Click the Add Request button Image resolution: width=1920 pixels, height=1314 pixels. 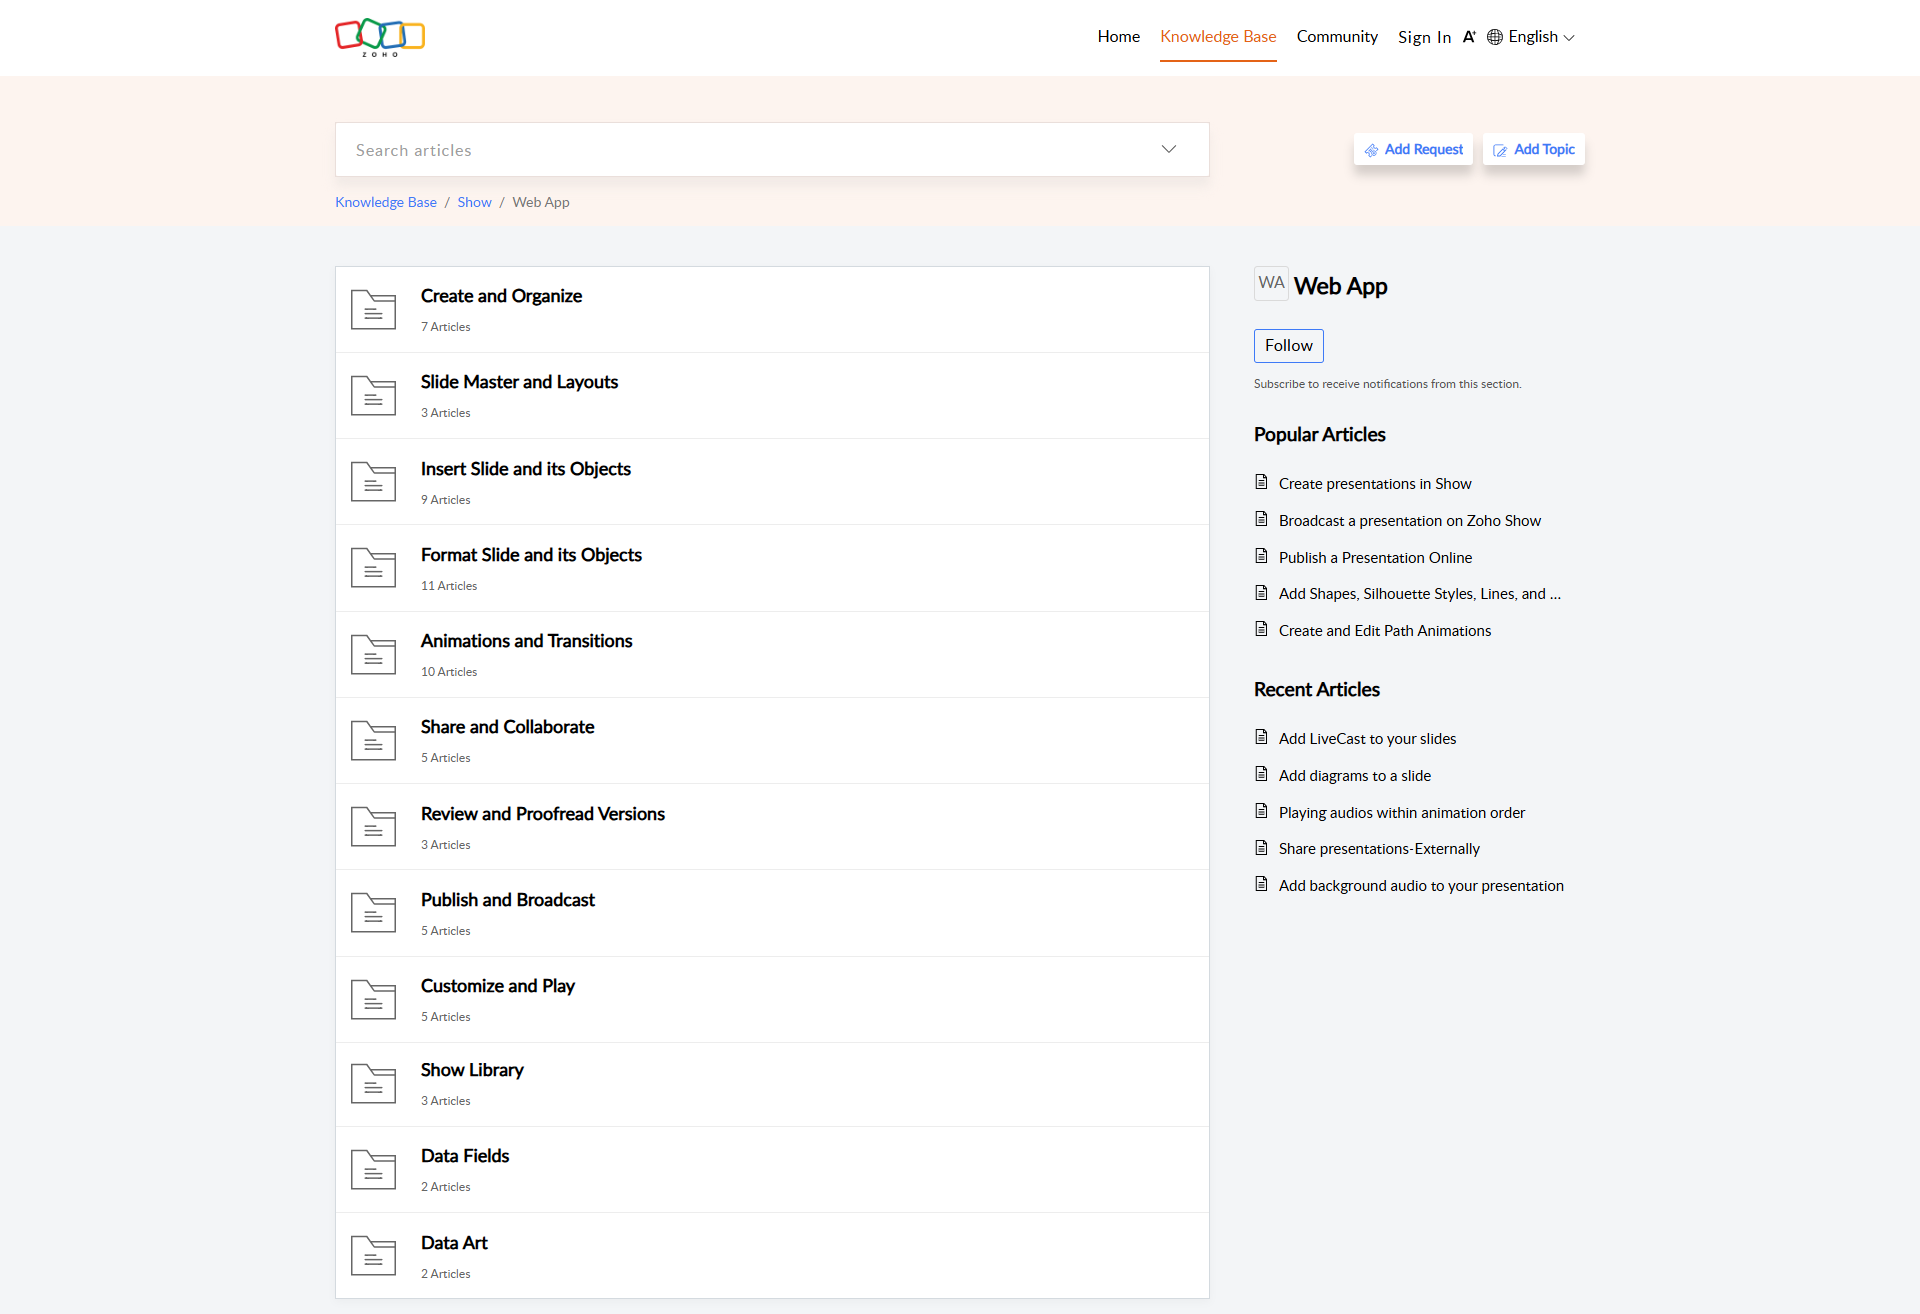pos(1413,150)
